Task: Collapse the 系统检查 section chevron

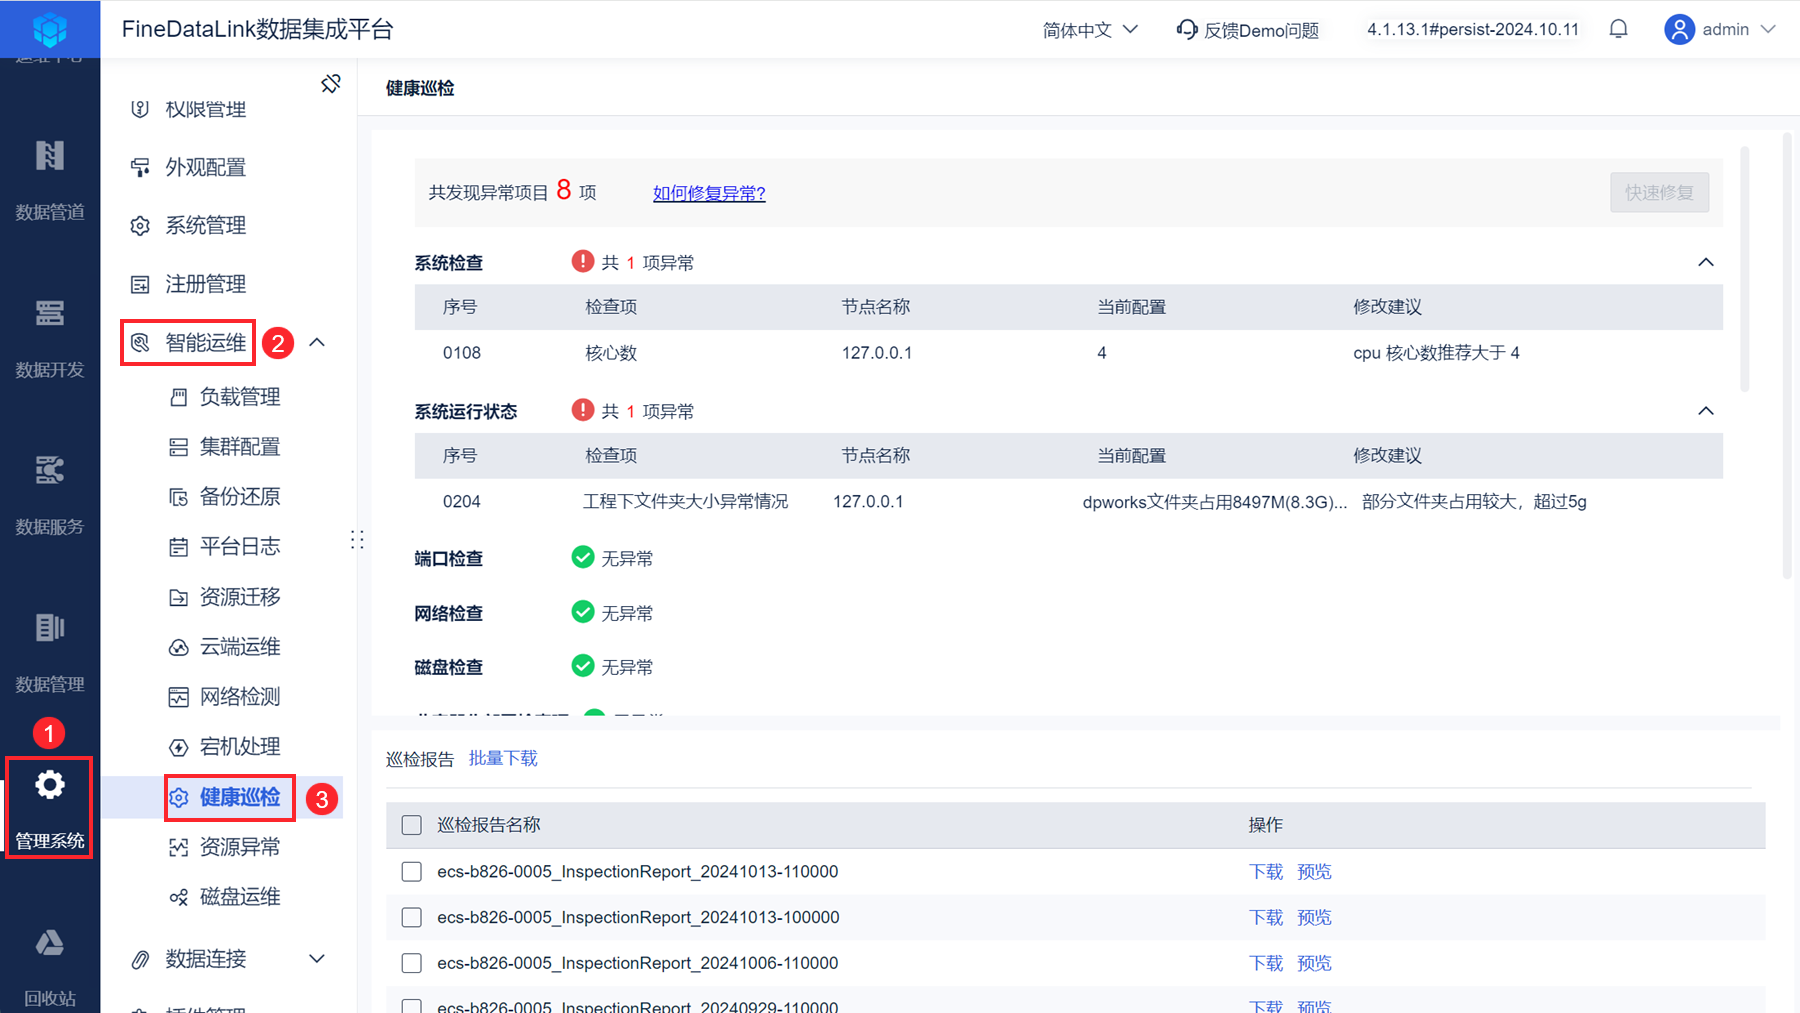Action: click(x=1706, y=262)
